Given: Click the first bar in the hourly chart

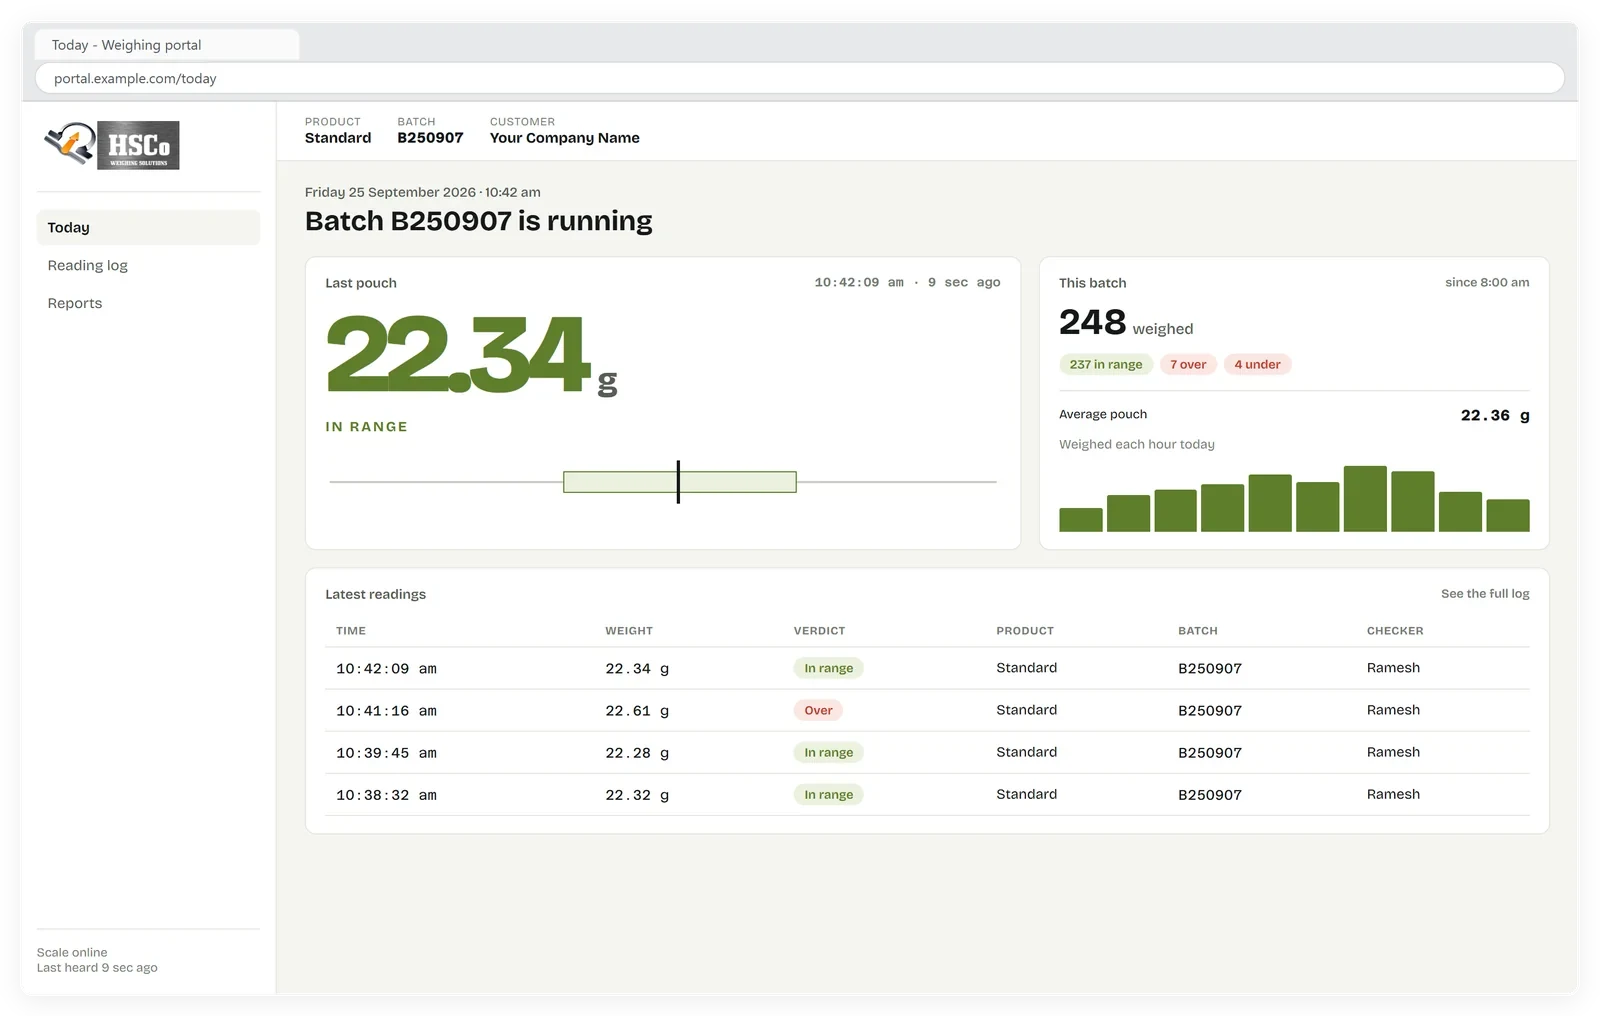Looking at the screenshot, I should tap(1081, 520).
